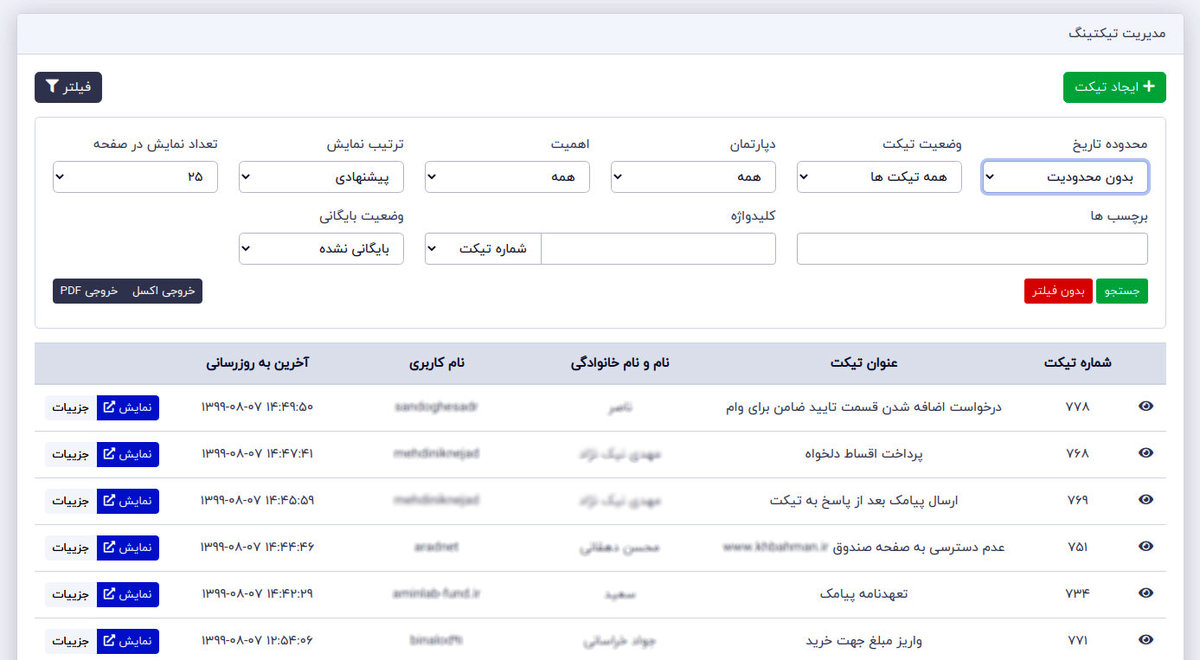Change the تعداد نمایش در صفحه dropdown
1200x660 pixels.
[135, 177]
